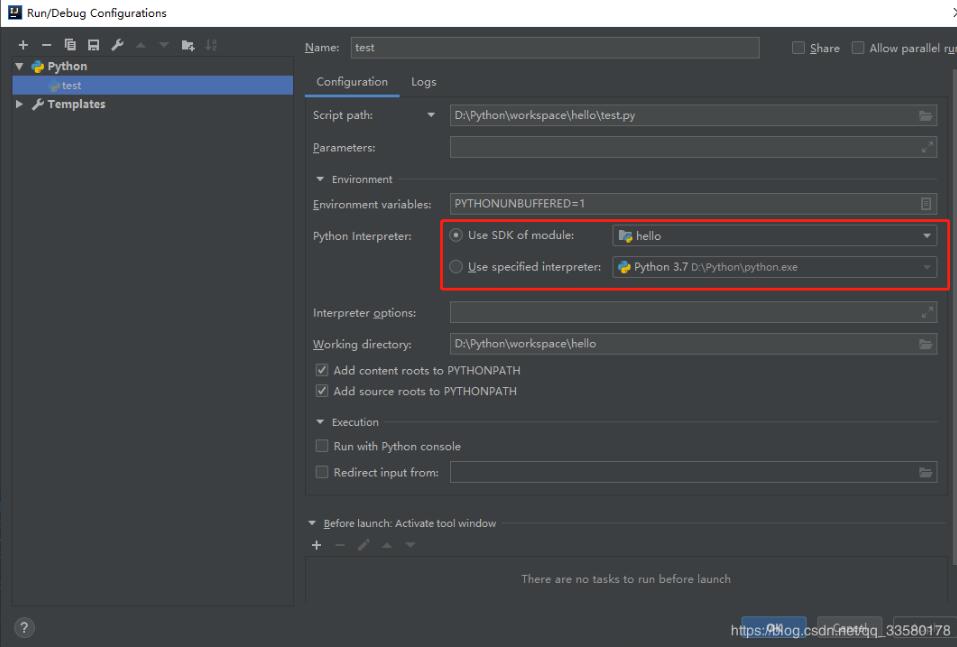Click the no tasks to run message
This screenshot has width=957, height=647.
click(626, 579)
